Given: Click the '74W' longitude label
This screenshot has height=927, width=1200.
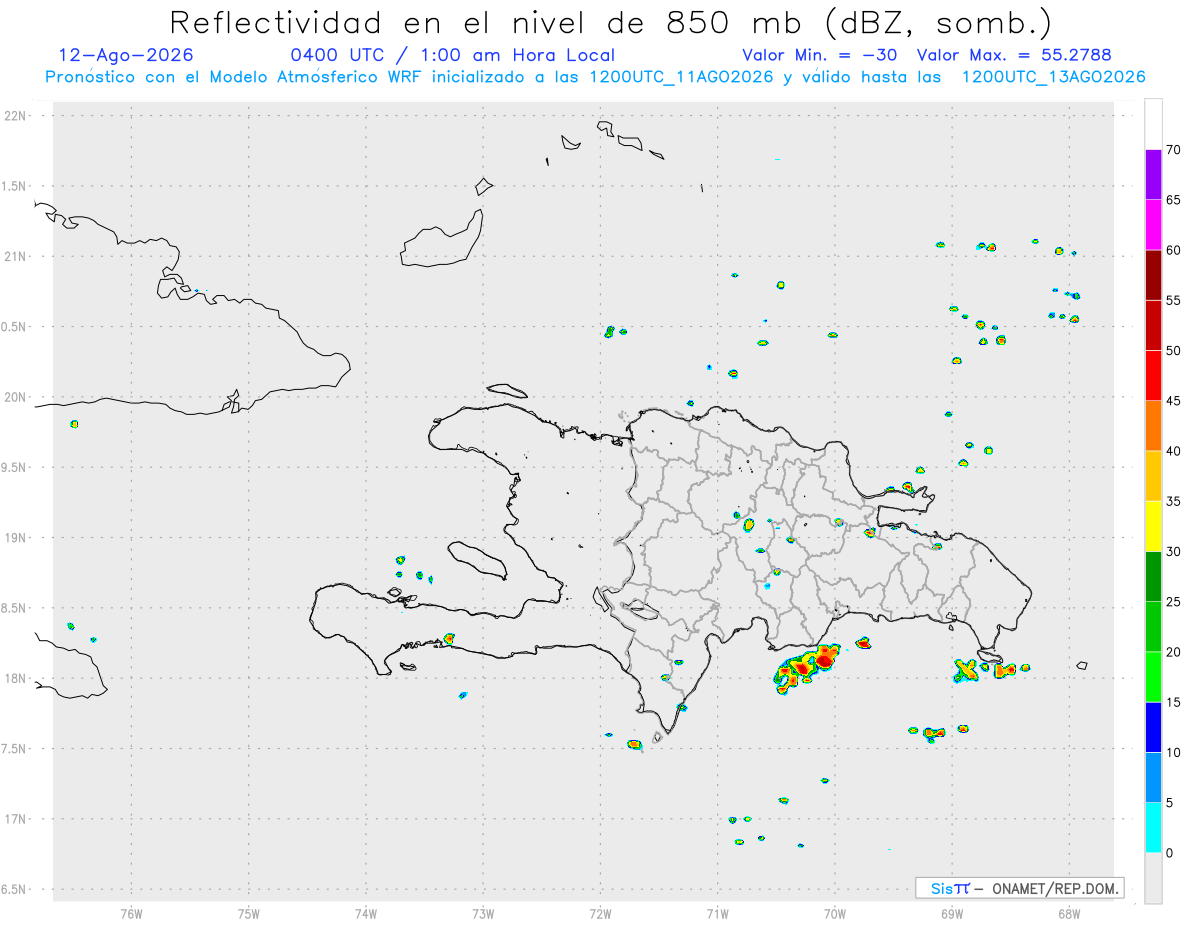Looking at the screenshot, I should (x=366, y=913).
